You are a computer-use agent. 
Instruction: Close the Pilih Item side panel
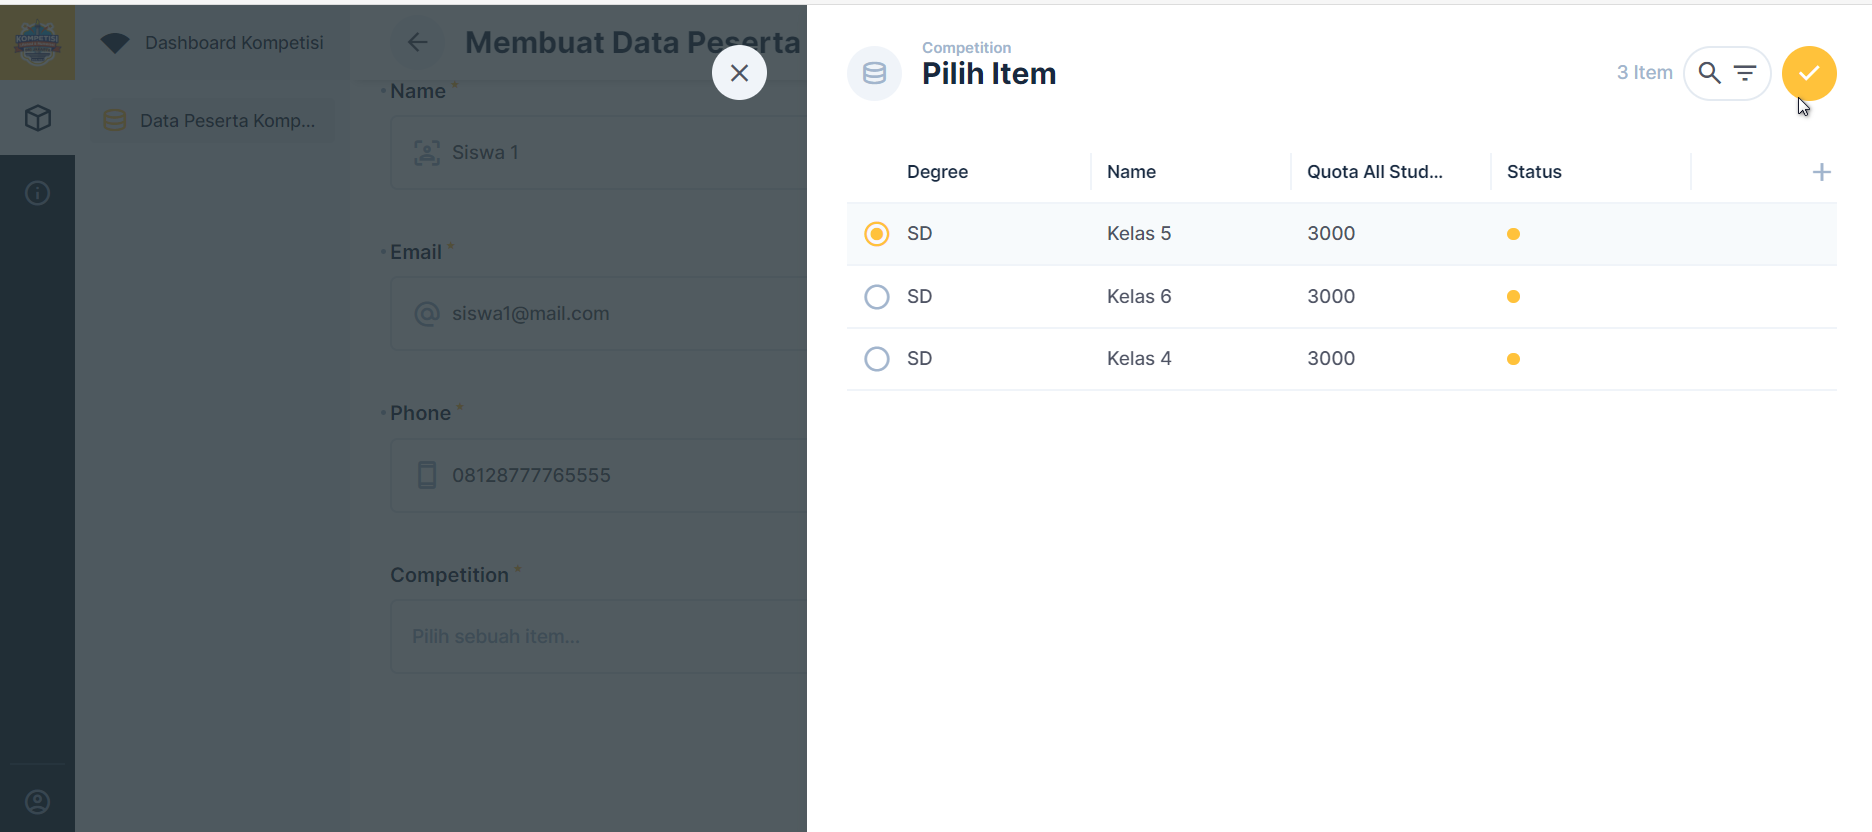coord(739,73)
